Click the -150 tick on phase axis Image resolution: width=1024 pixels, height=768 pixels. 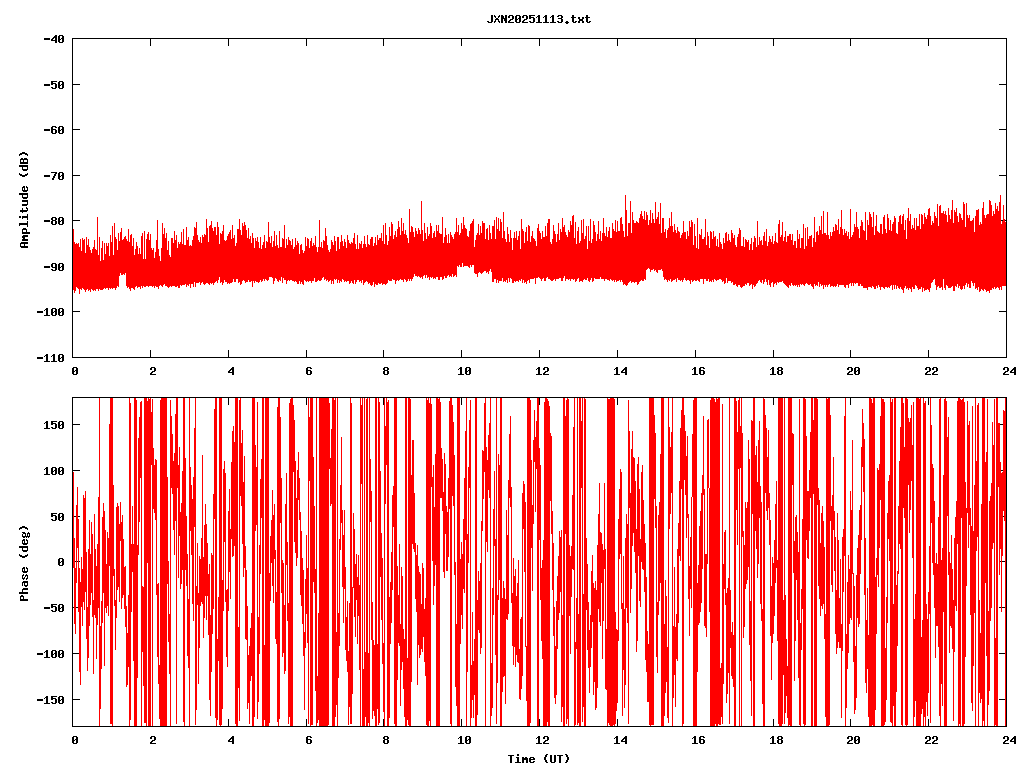51,699
